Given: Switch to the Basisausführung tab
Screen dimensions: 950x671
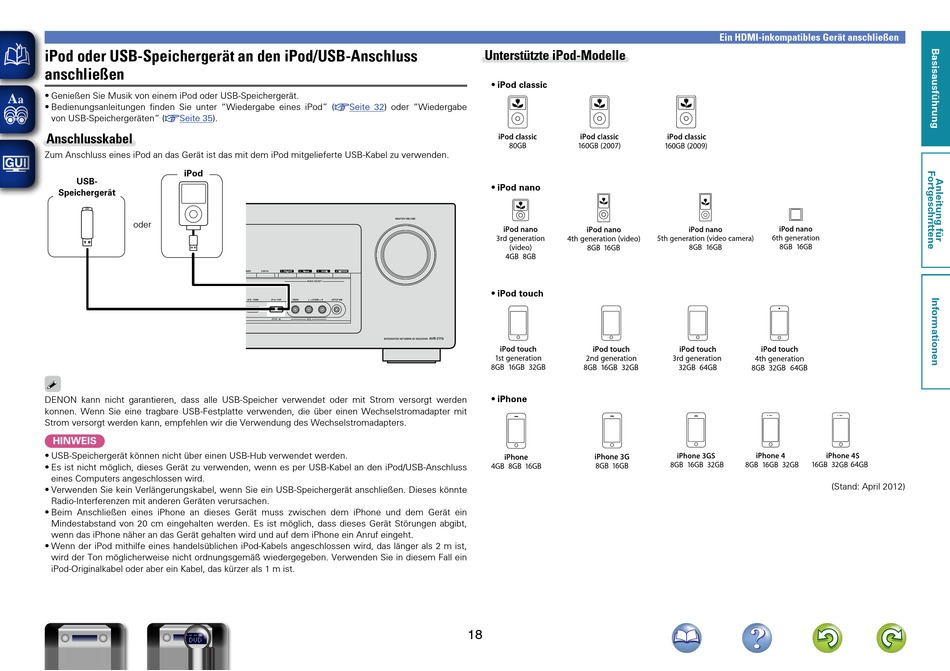Looking at the screenshot, I should click(935, 88).
